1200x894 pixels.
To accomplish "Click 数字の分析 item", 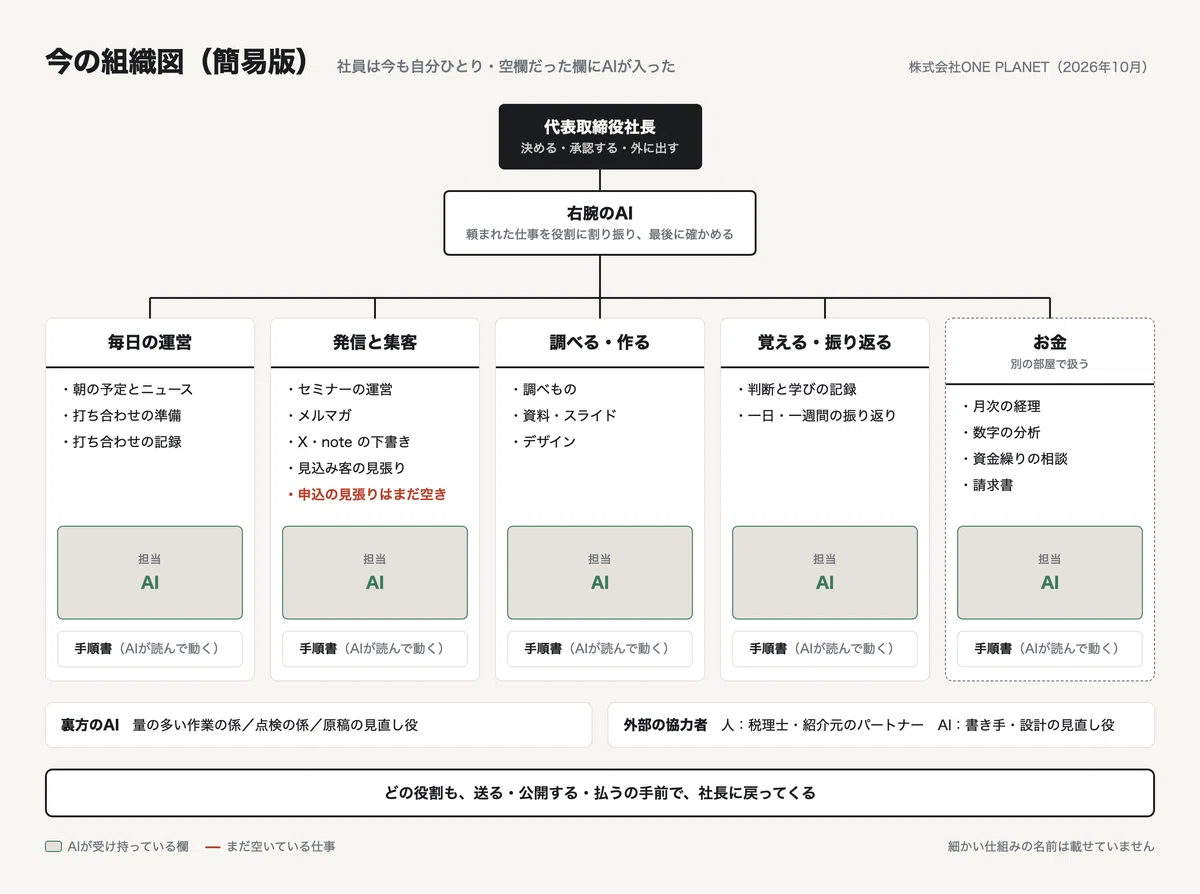I will click(x=1000, y=433).
